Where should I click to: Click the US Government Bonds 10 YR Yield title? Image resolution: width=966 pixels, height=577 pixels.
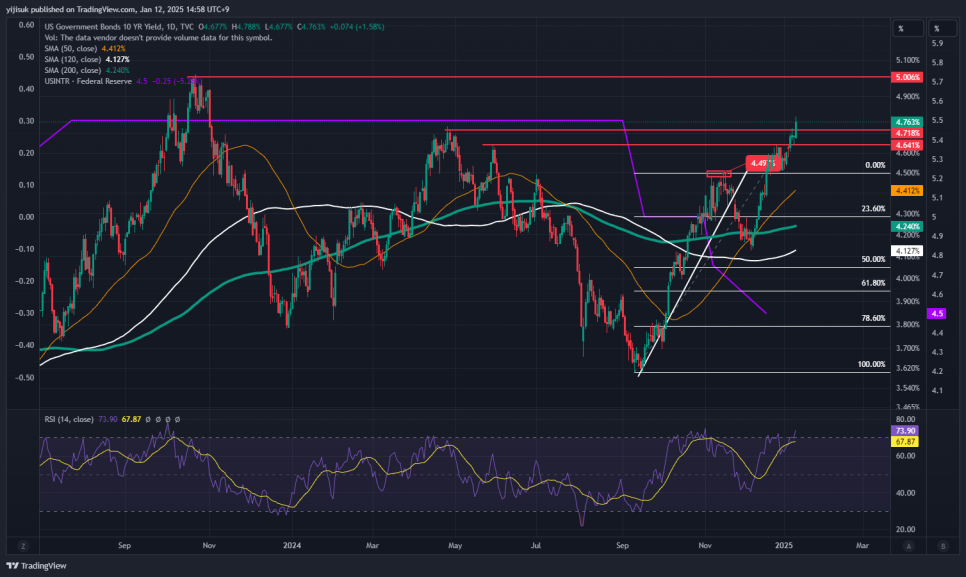[104, 27]
